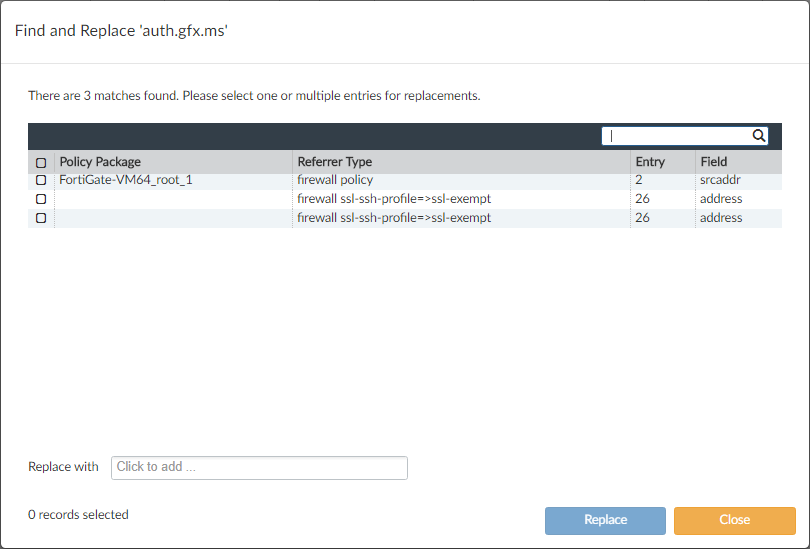Click the magnifier search icon
This screenshot has width=810, height=549.
point(759,136)
